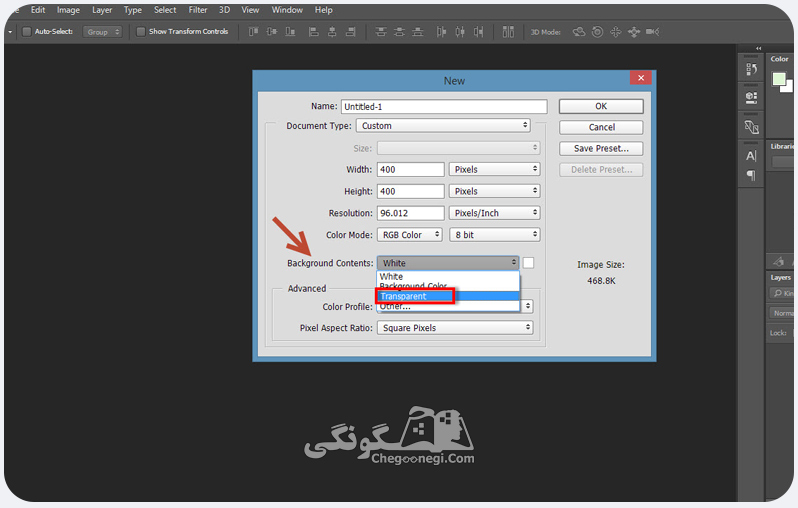Click the Height value field
The height and width of the screenshot is (508, 798).
(x=411, y=191)
